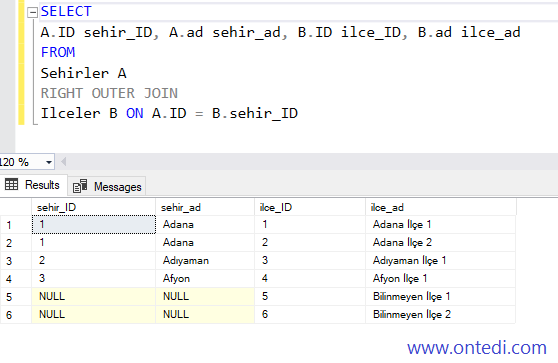Image resolution: width=558 pixels, height=363 pixels.
Task: Select the ilce_ad column header
Action: pyautogui.click(x=441, y=207)
